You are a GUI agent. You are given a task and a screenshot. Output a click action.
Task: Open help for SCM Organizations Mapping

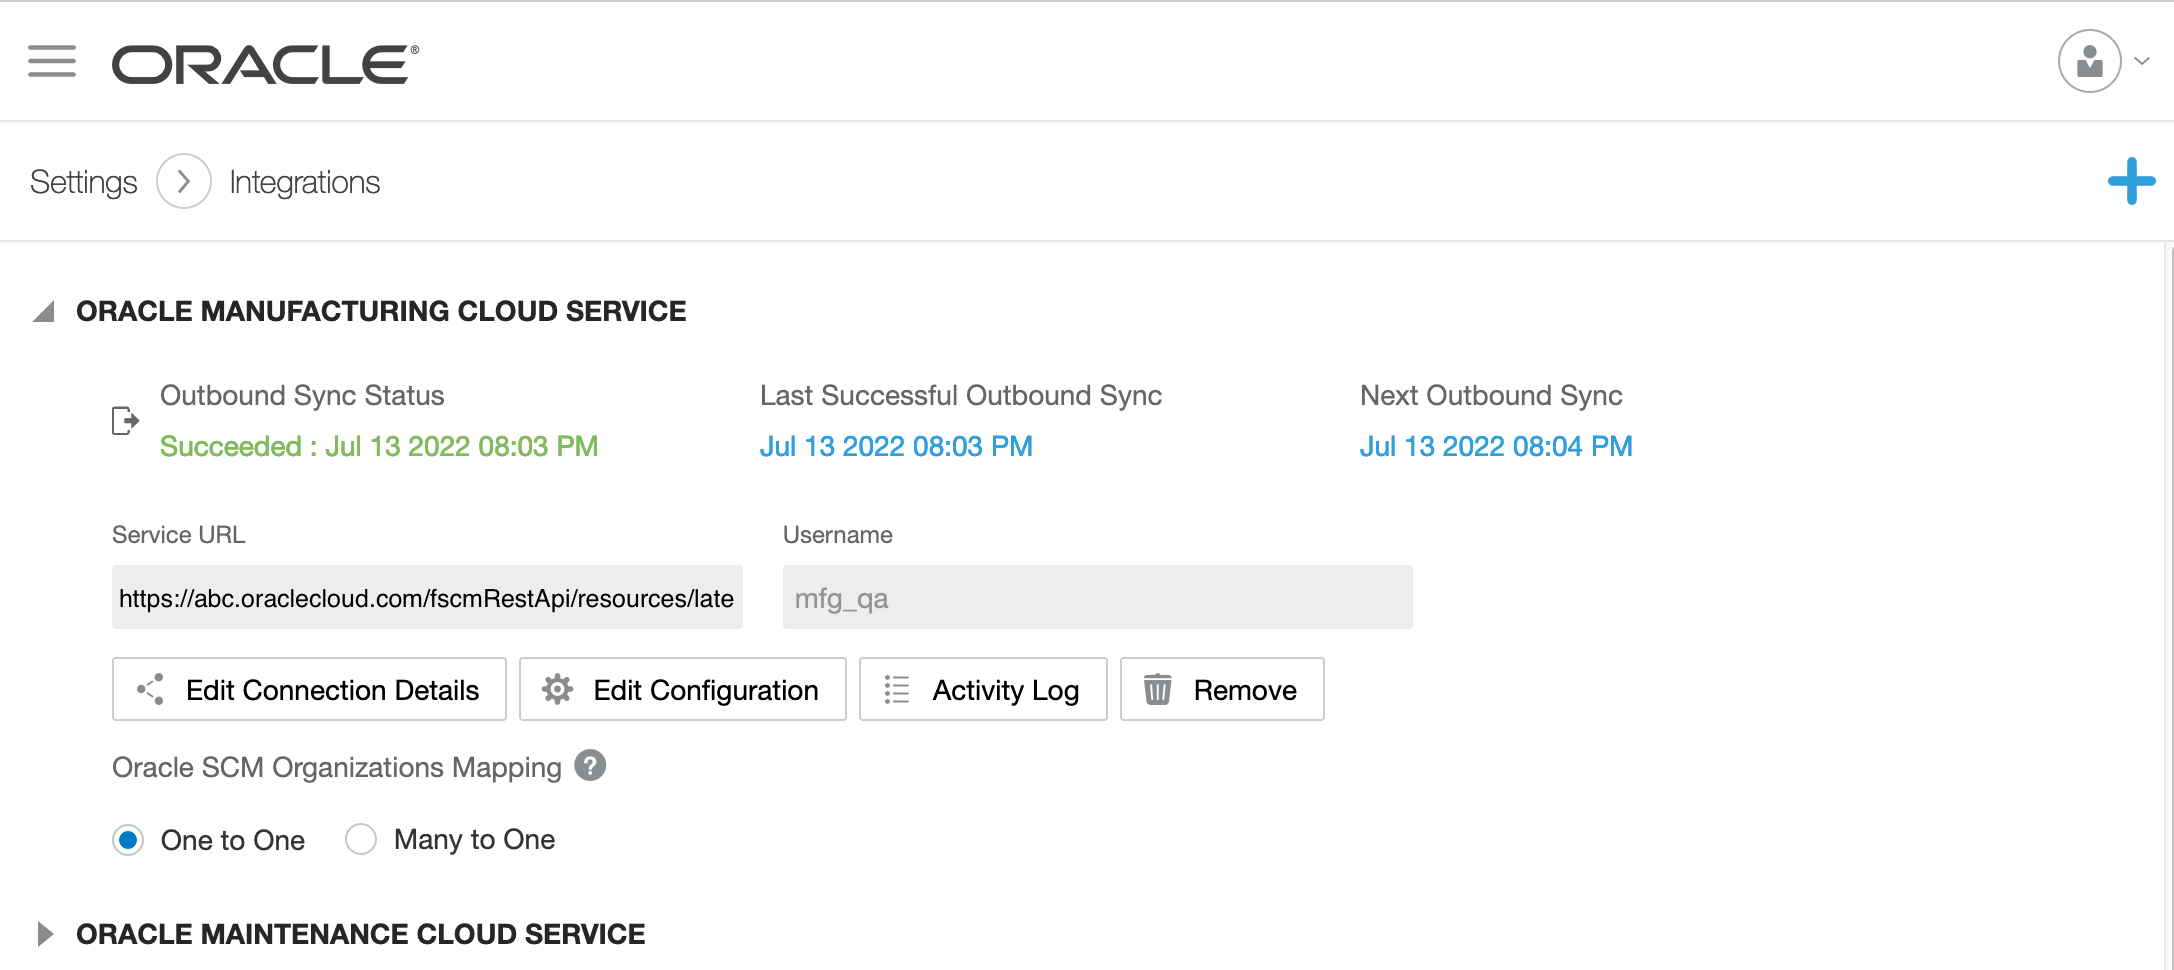click(590, 765)
